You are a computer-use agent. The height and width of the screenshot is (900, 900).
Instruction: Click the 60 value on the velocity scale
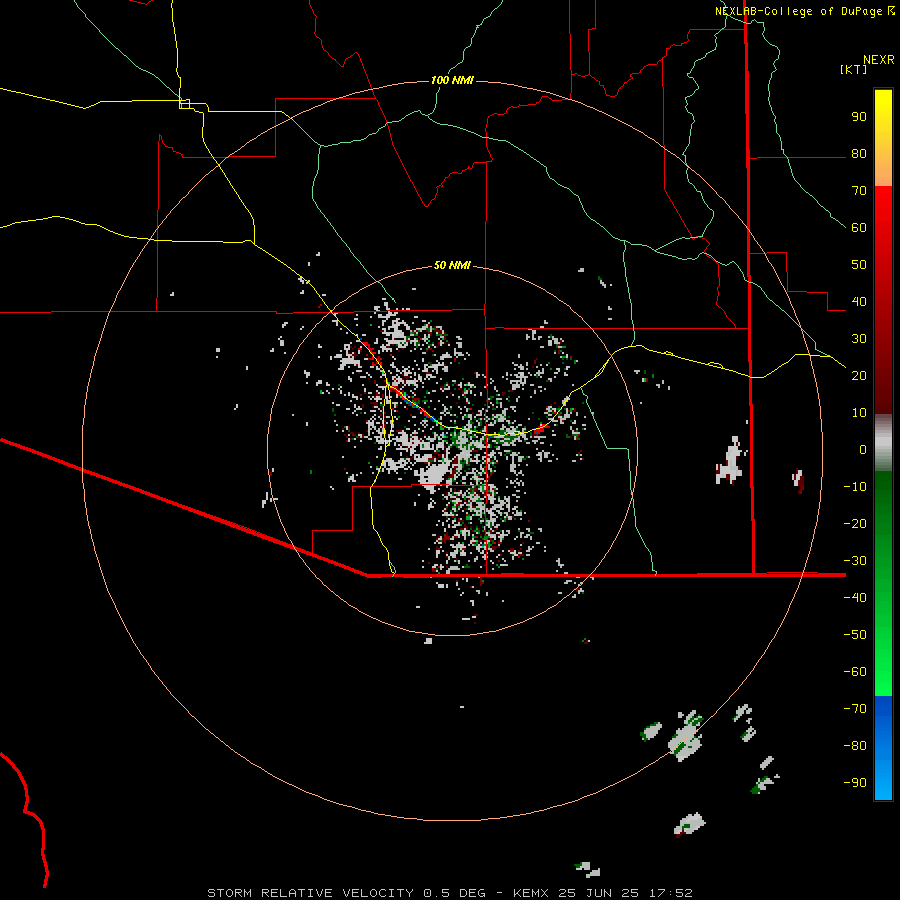(859, 228)
